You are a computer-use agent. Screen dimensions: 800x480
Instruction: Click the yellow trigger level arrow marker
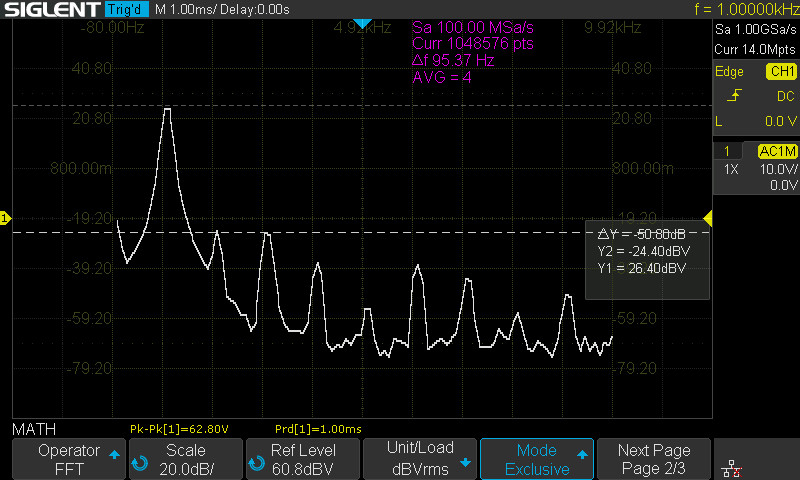708,218
